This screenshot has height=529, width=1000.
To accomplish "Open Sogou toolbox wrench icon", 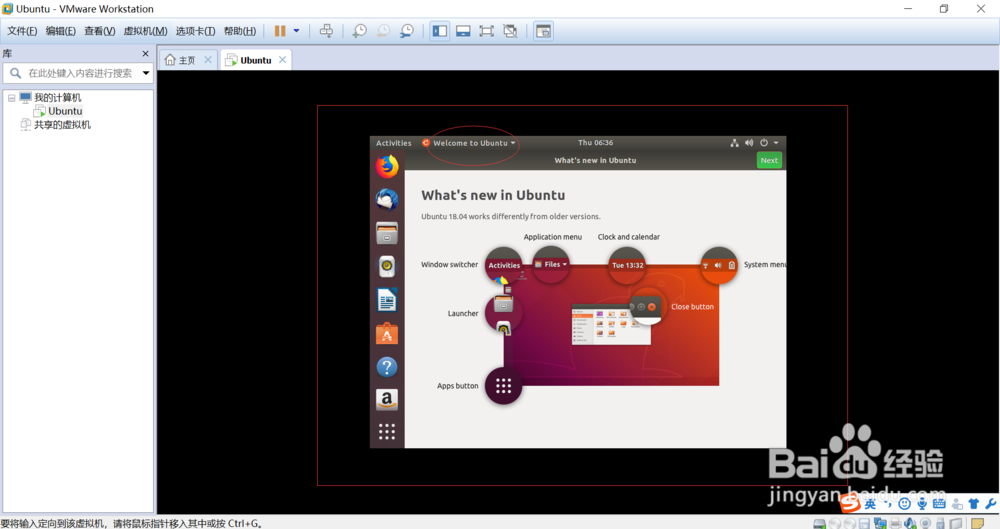I will 990,504.
